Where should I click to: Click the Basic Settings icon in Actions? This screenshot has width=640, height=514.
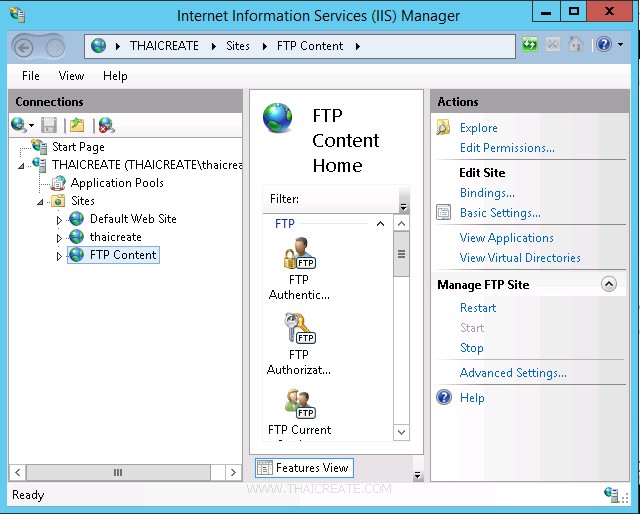coord(443,212)
